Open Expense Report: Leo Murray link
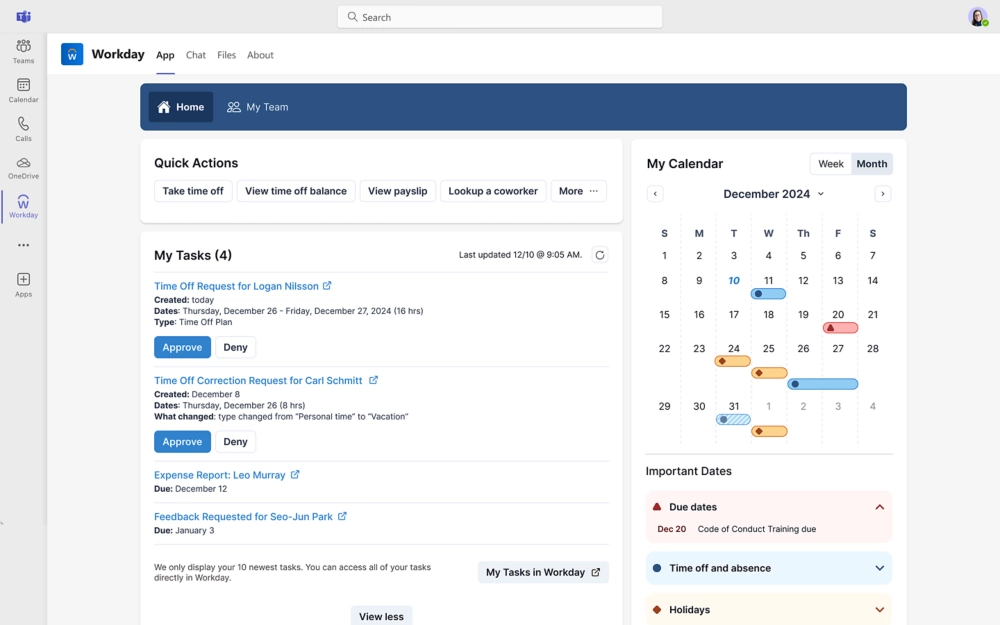Viewport: 1000px width, 625px height. click(220, 475)
